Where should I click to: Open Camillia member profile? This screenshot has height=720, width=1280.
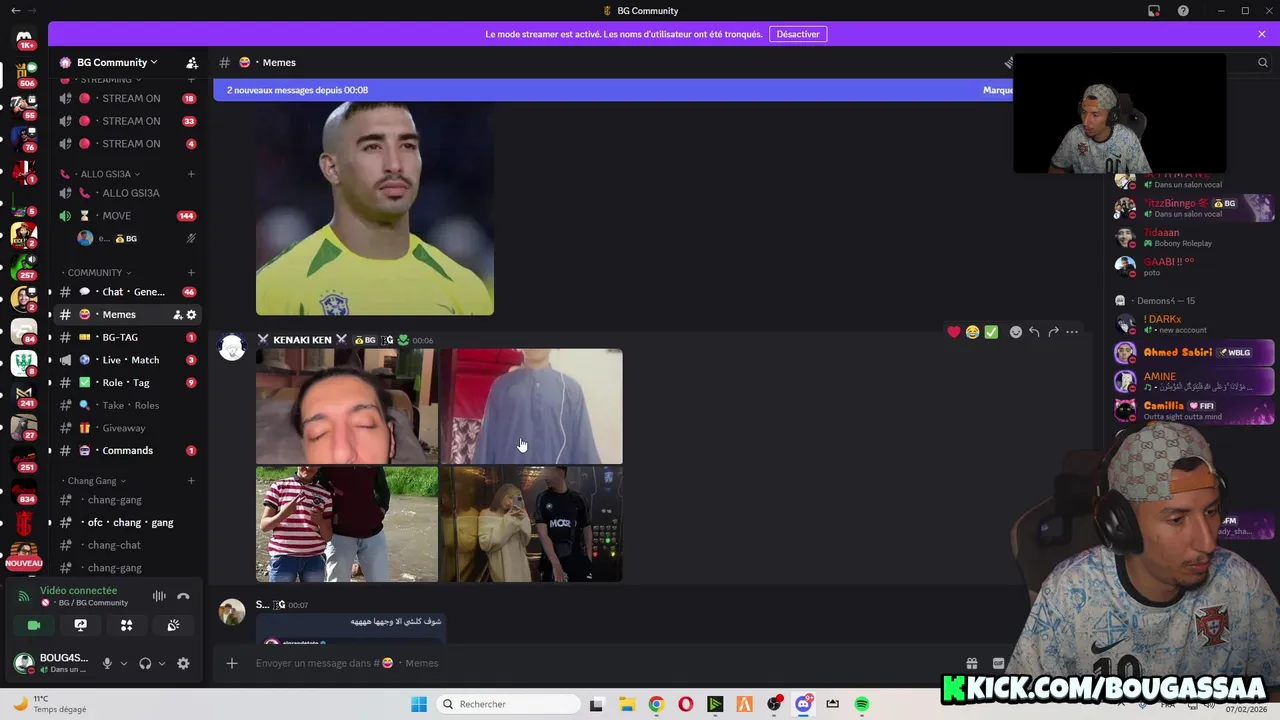[x=1194, y=410]
